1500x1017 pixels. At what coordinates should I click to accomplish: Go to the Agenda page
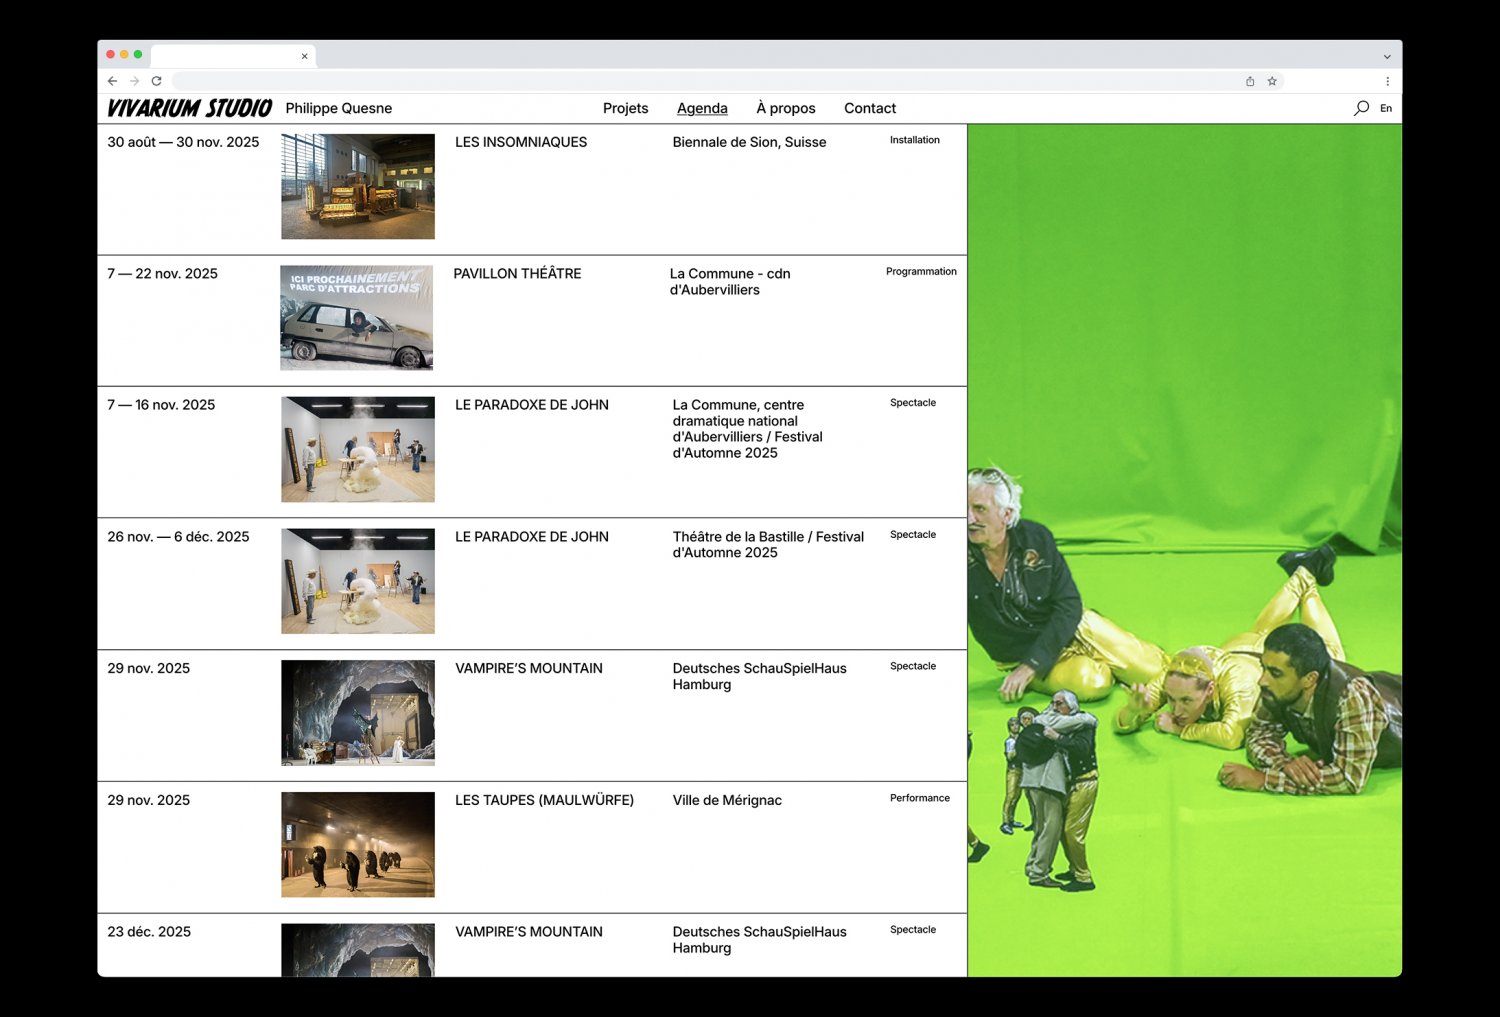(702, 108)
